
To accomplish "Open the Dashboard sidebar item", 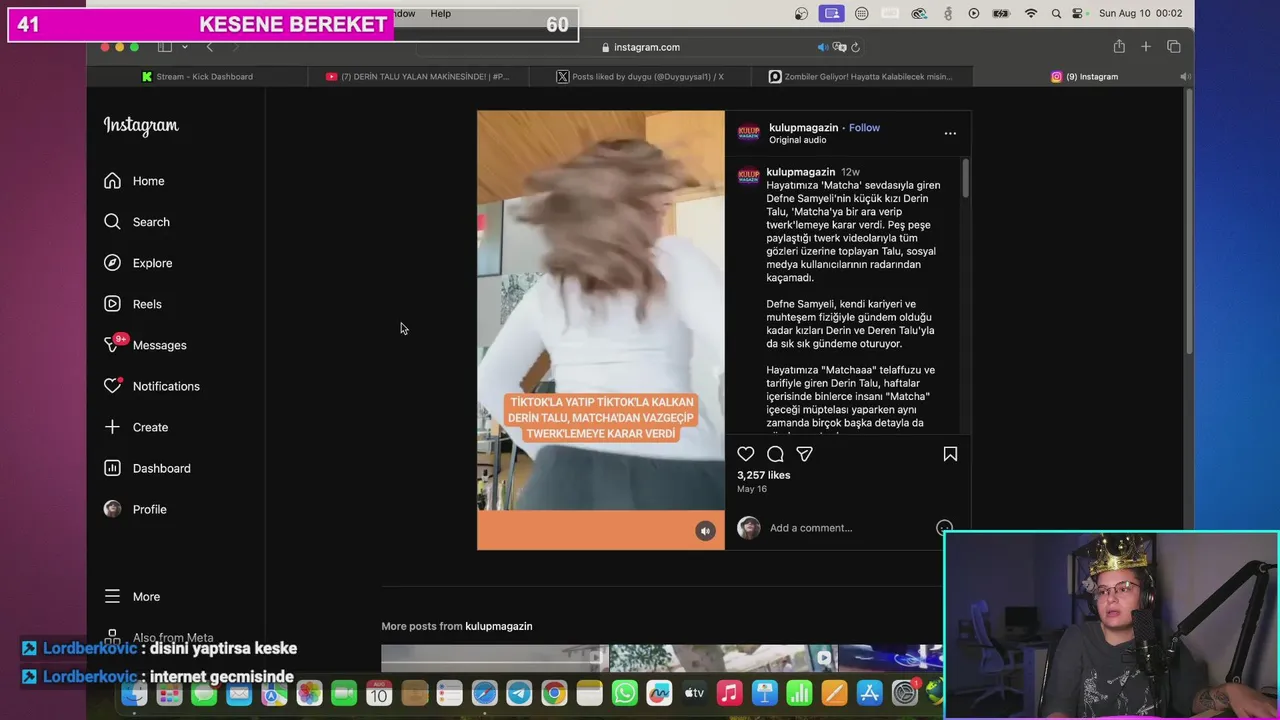I will (x=147, y=468).
